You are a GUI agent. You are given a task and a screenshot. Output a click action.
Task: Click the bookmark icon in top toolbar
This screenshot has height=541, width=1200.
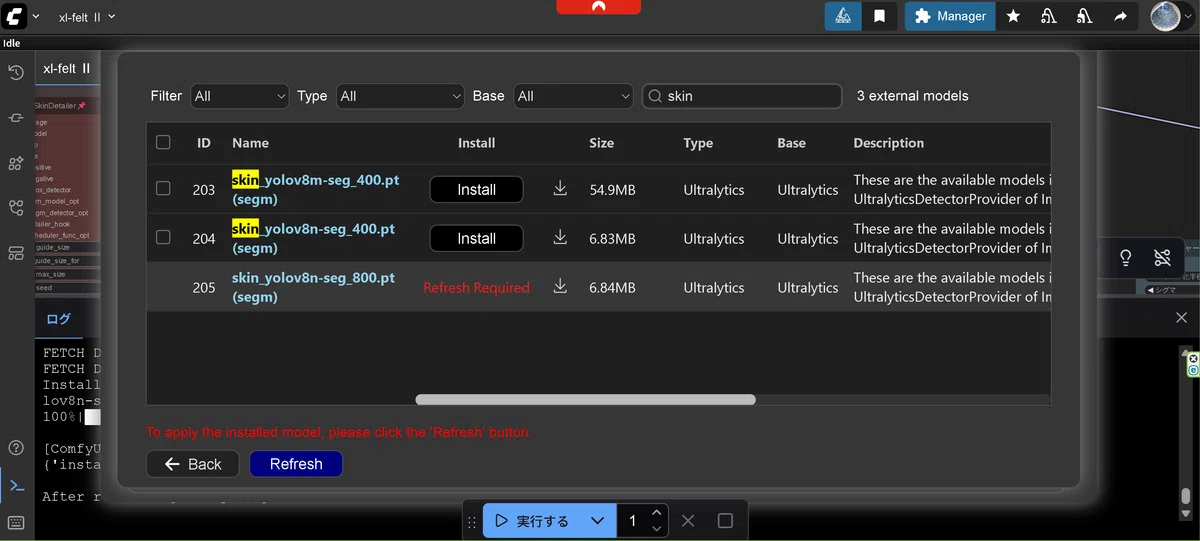point(879,16)
